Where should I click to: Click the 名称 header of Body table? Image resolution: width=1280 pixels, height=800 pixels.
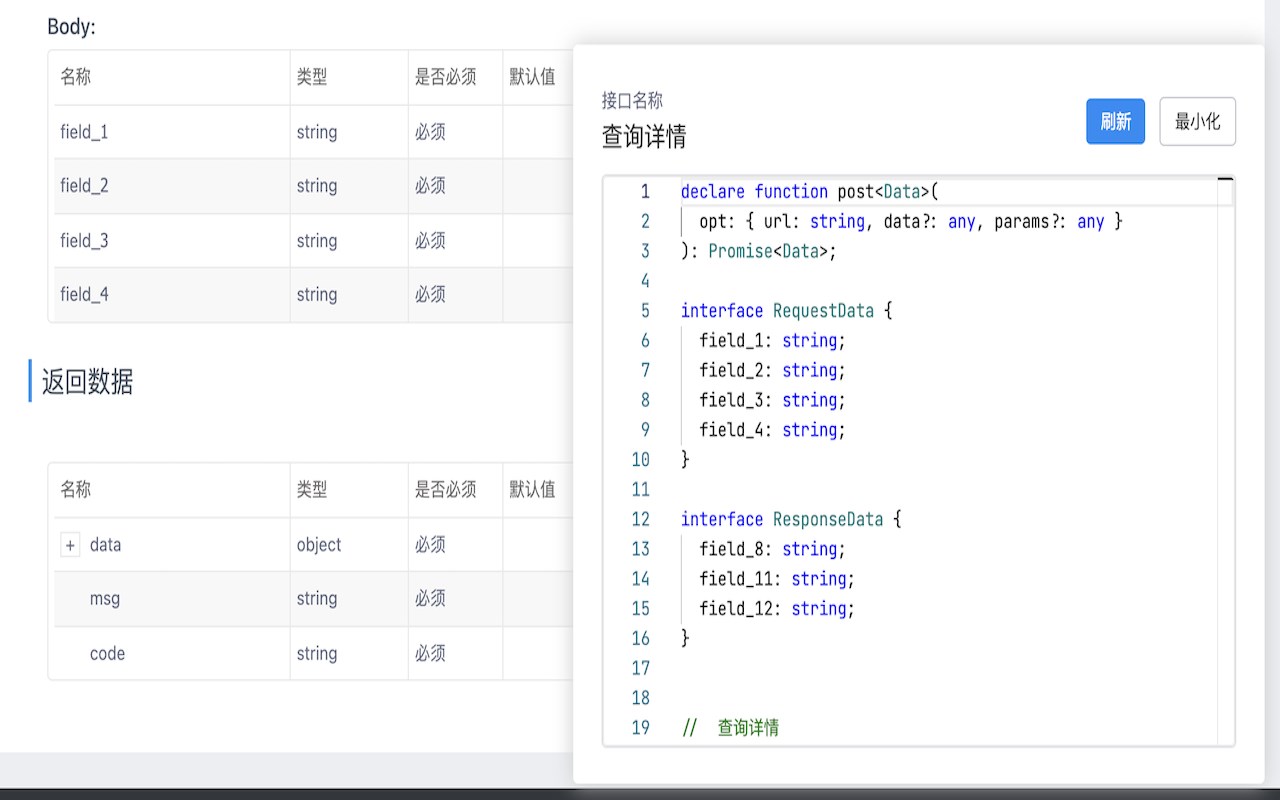click(x=76, y=77)
